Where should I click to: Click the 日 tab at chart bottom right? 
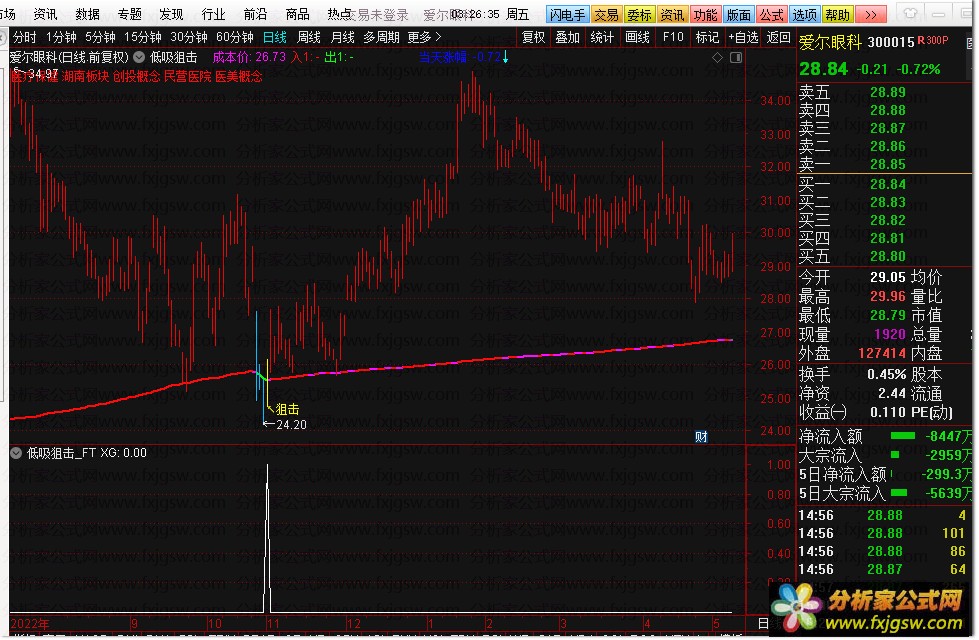point(763,623)
